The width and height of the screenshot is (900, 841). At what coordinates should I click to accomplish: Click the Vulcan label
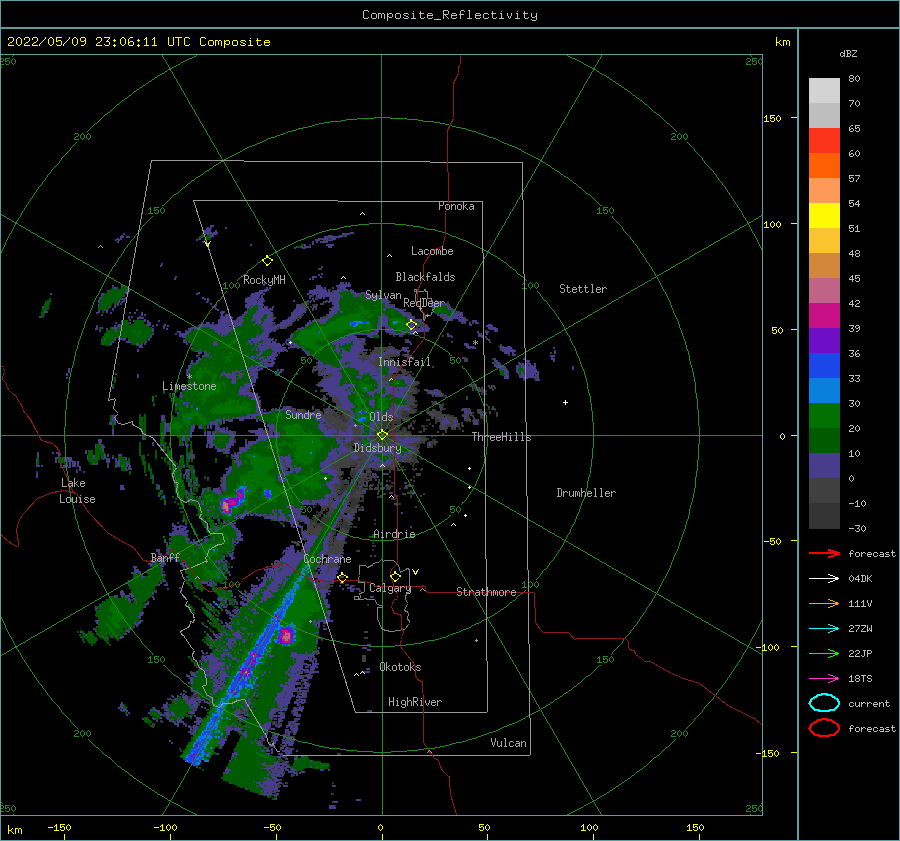coord(508,743)
